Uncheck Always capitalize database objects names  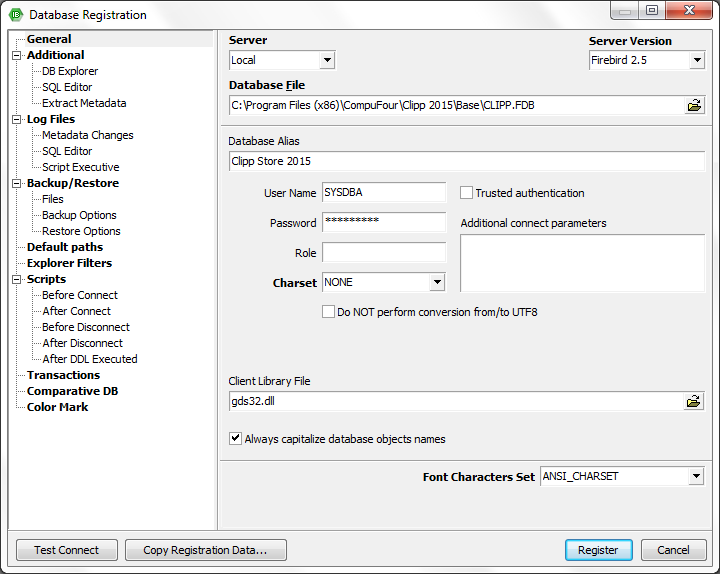click(236, 439)
